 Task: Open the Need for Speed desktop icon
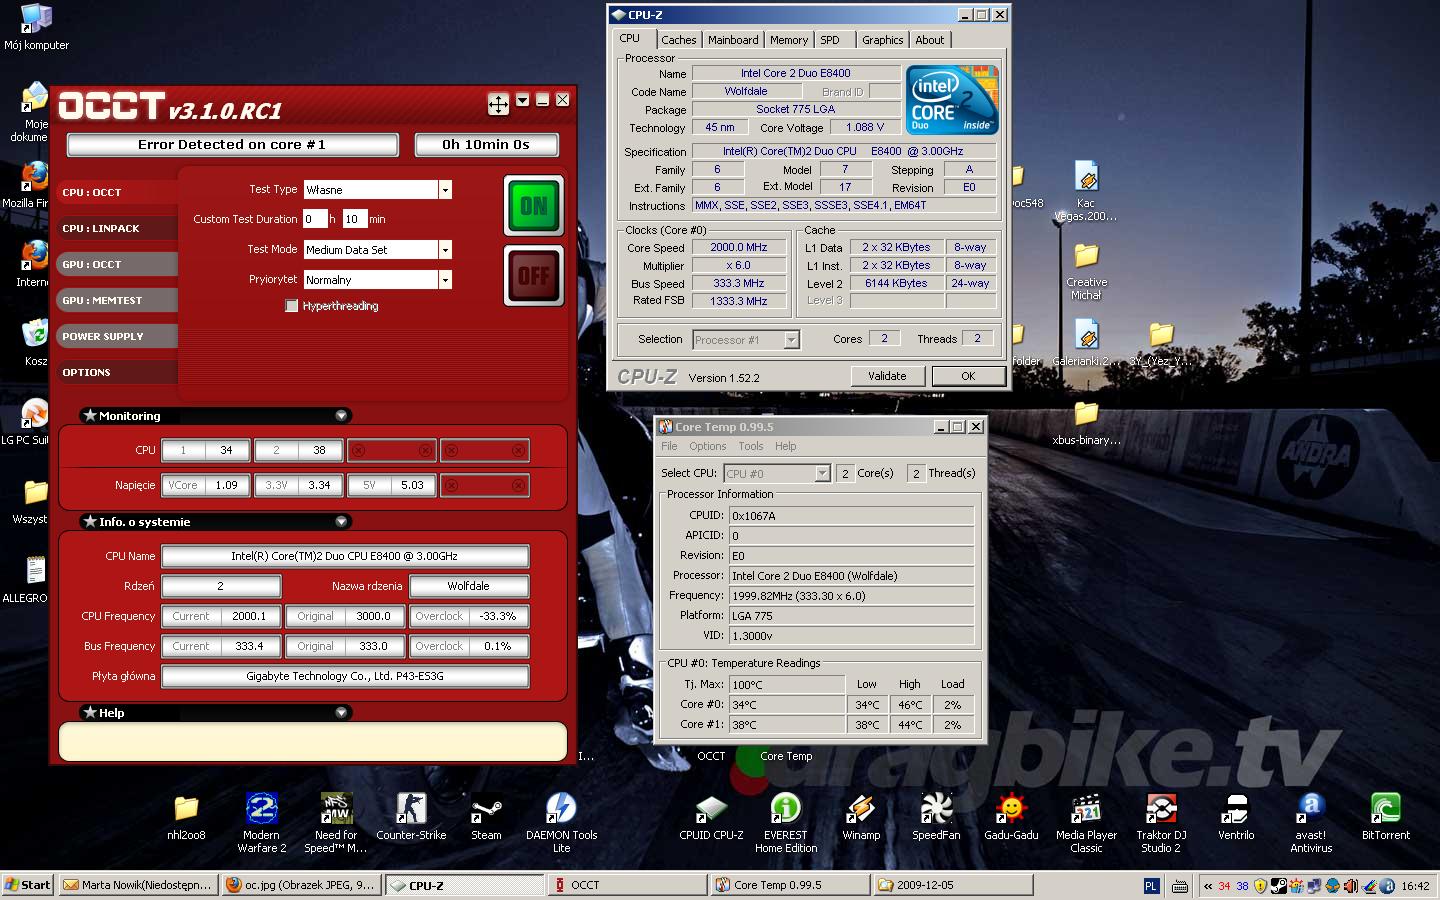(x=336, y=822)
